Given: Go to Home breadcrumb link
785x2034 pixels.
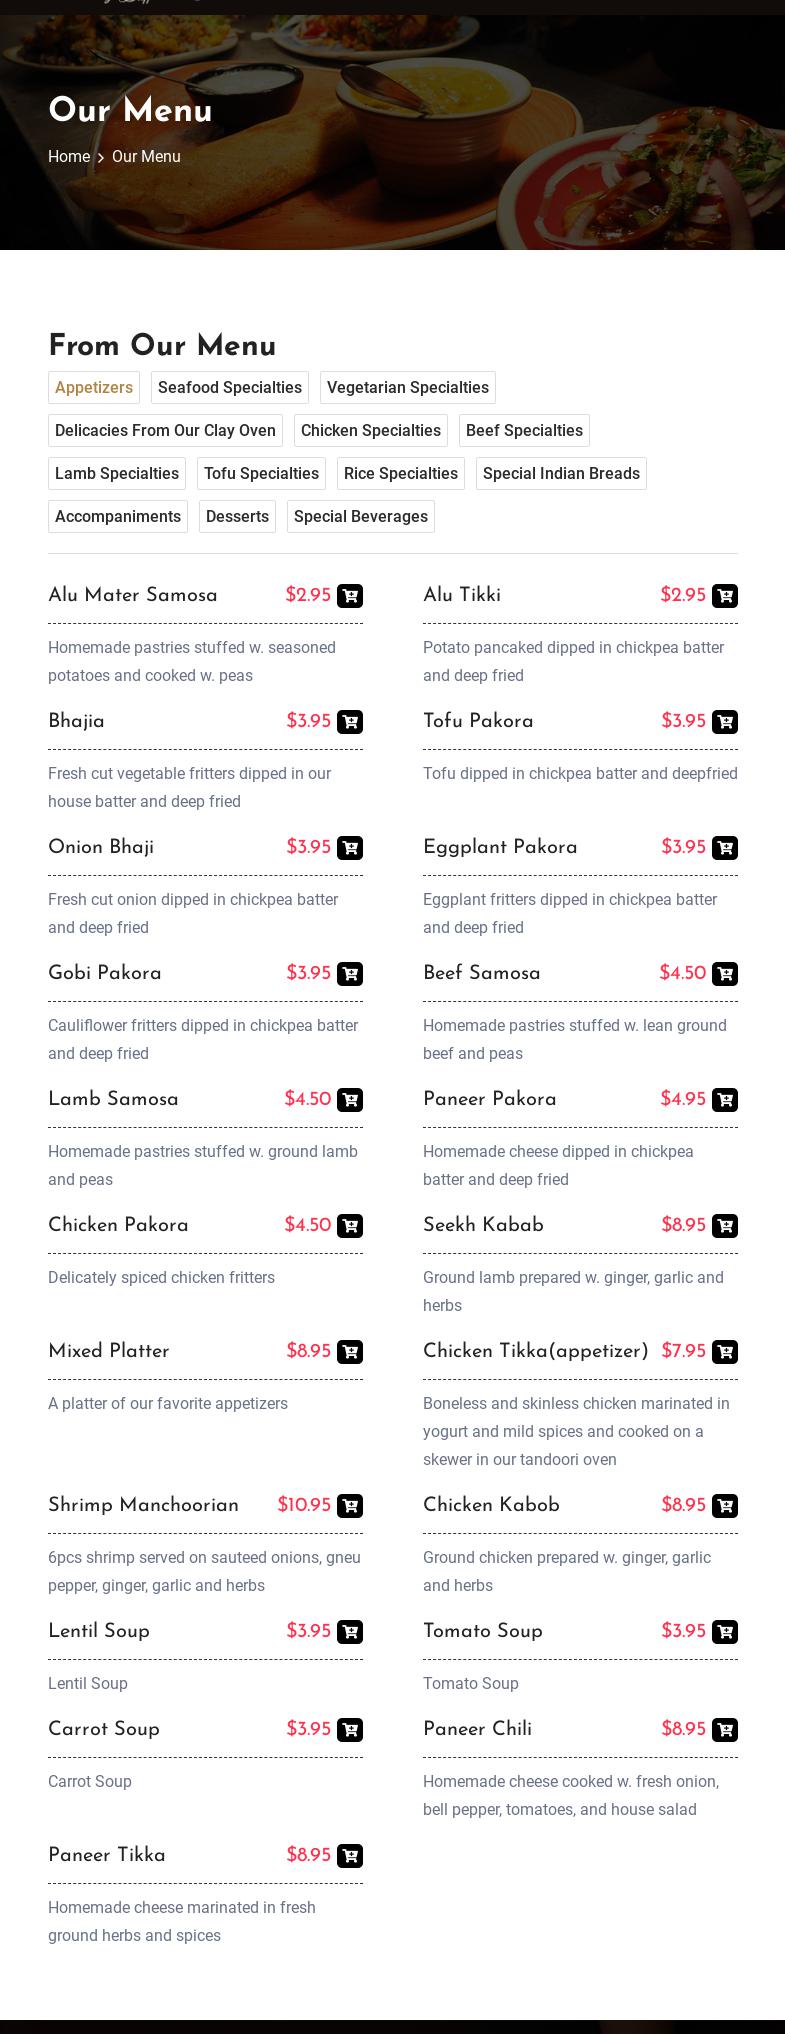Looking at the screenshot, I should pyautogui.click(x=69, y=157).
